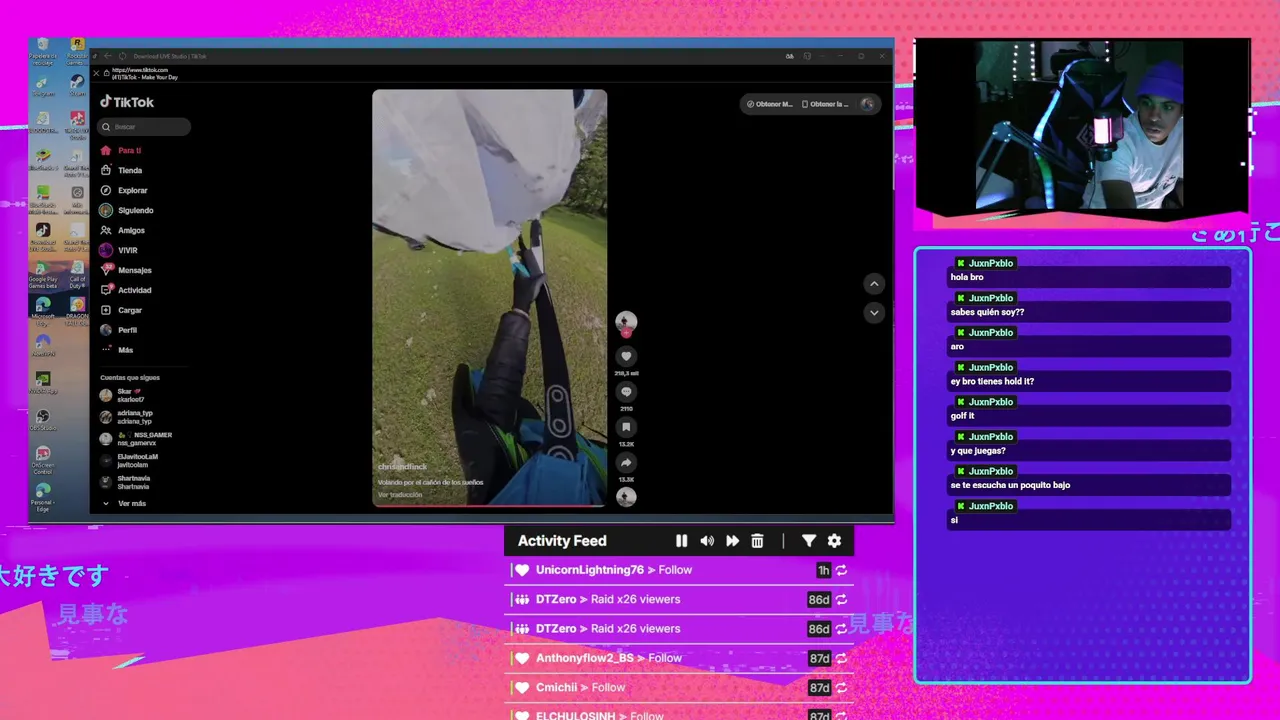Open the spinning sound disc icon
Viewport: 1280px width, 720px height.
(x=626, y=496)
